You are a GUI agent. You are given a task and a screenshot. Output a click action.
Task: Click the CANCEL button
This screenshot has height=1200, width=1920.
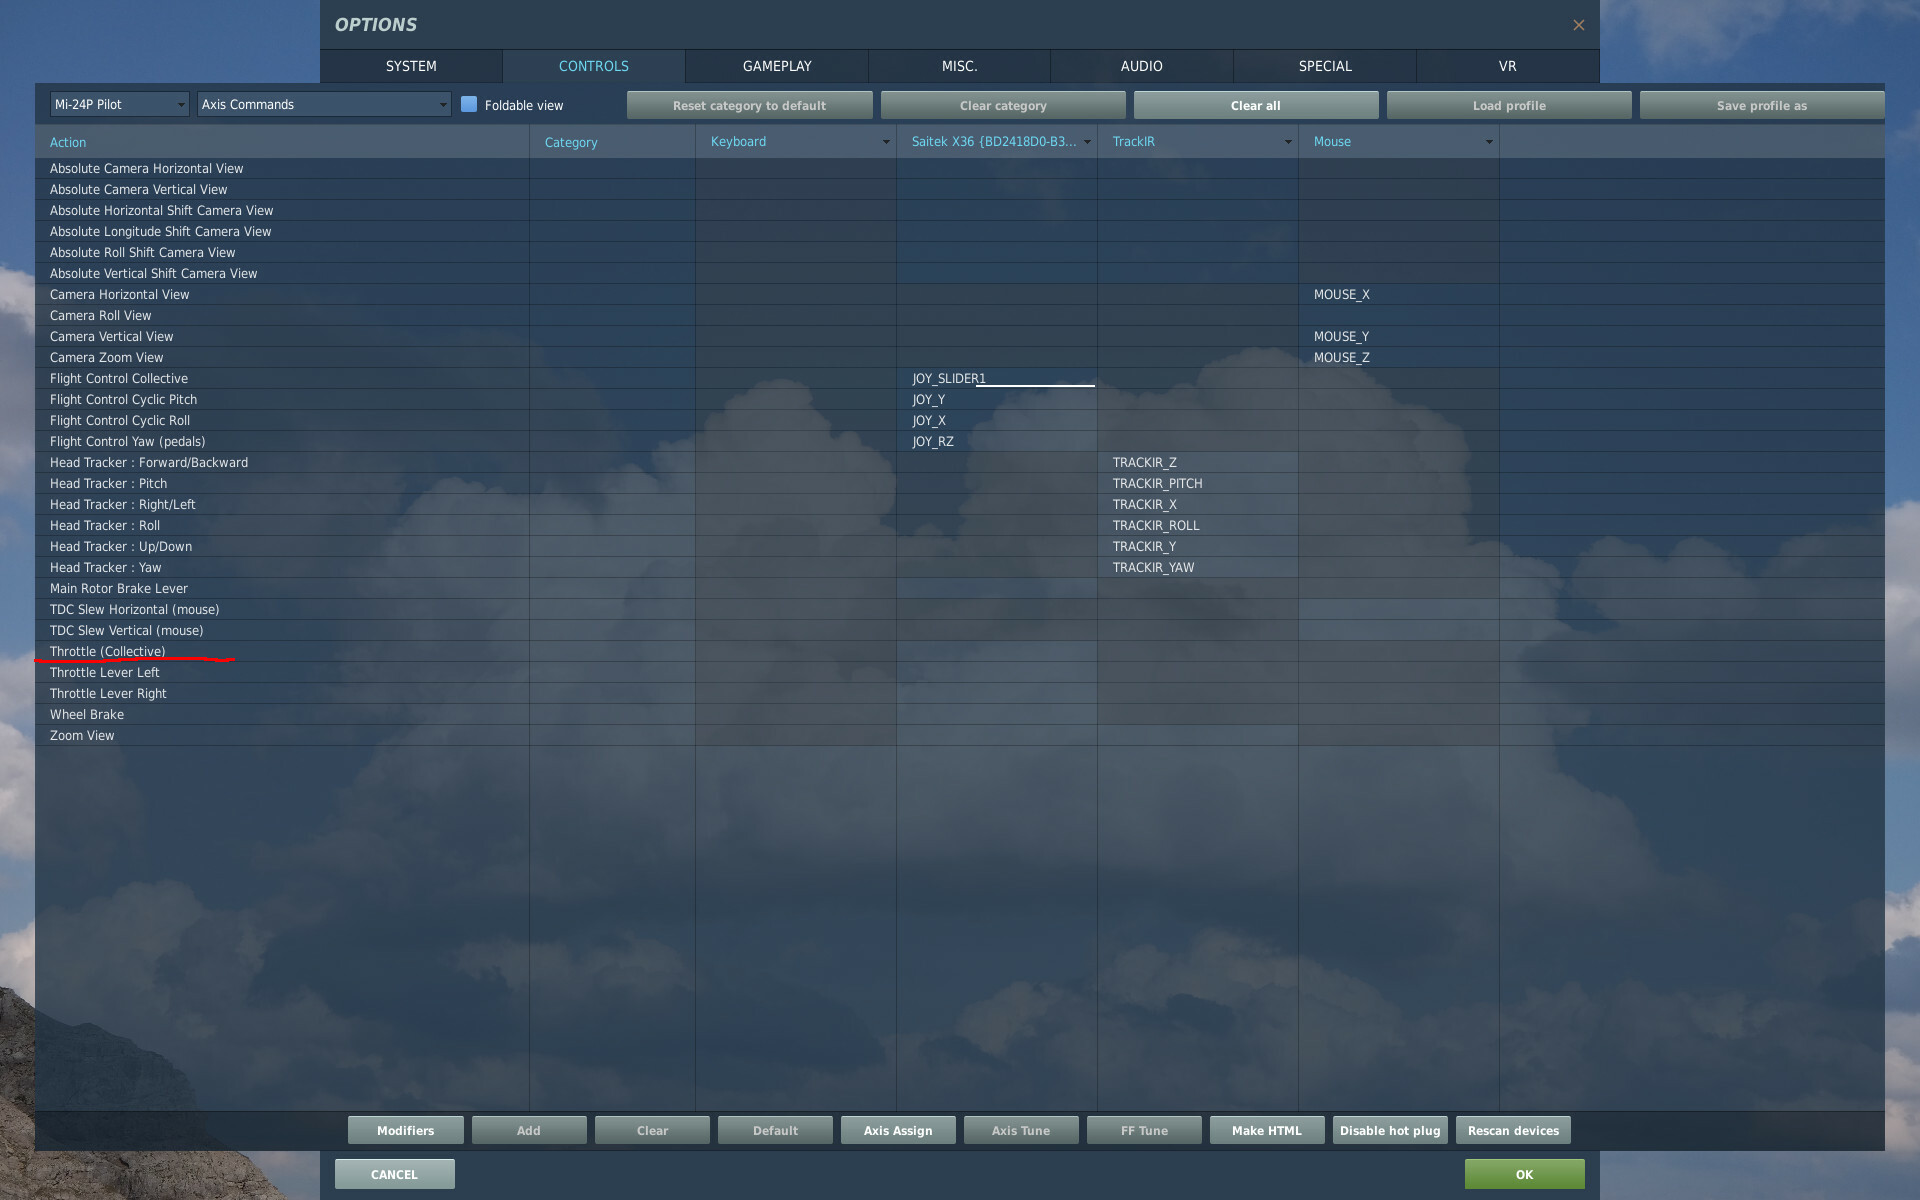(x=395, y=1174)
